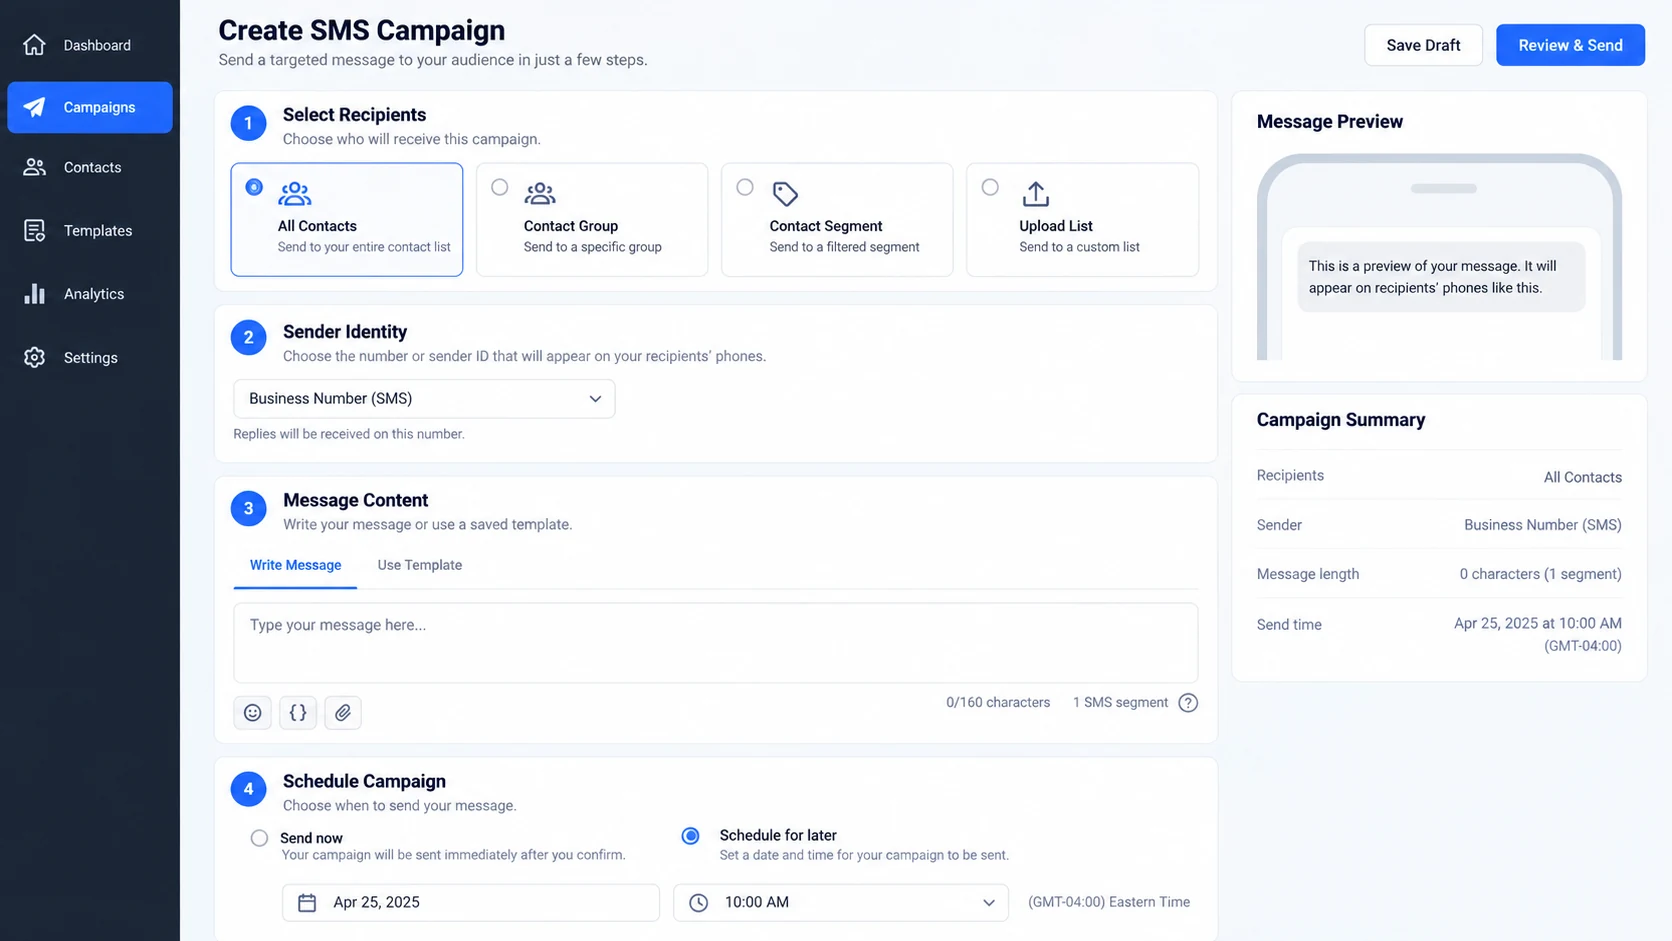Insert variable with curly braces icon

pos(298,712)
